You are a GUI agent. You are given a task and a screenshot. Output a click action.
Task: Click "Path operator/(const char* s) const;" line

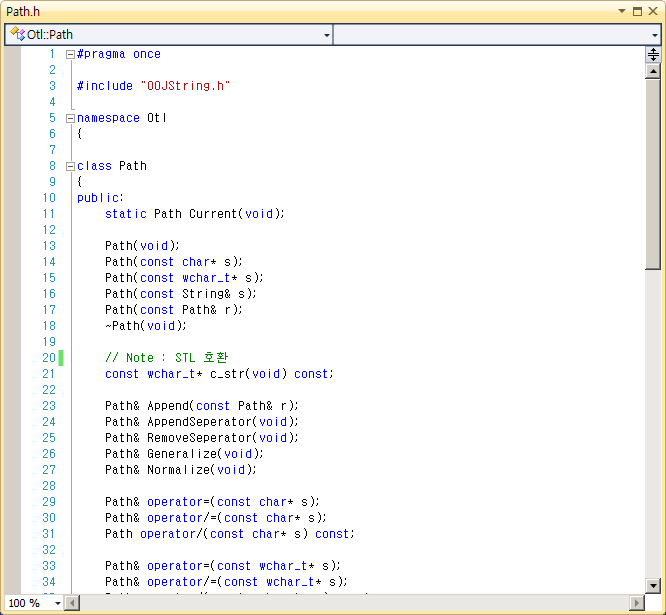coord(230,534)
